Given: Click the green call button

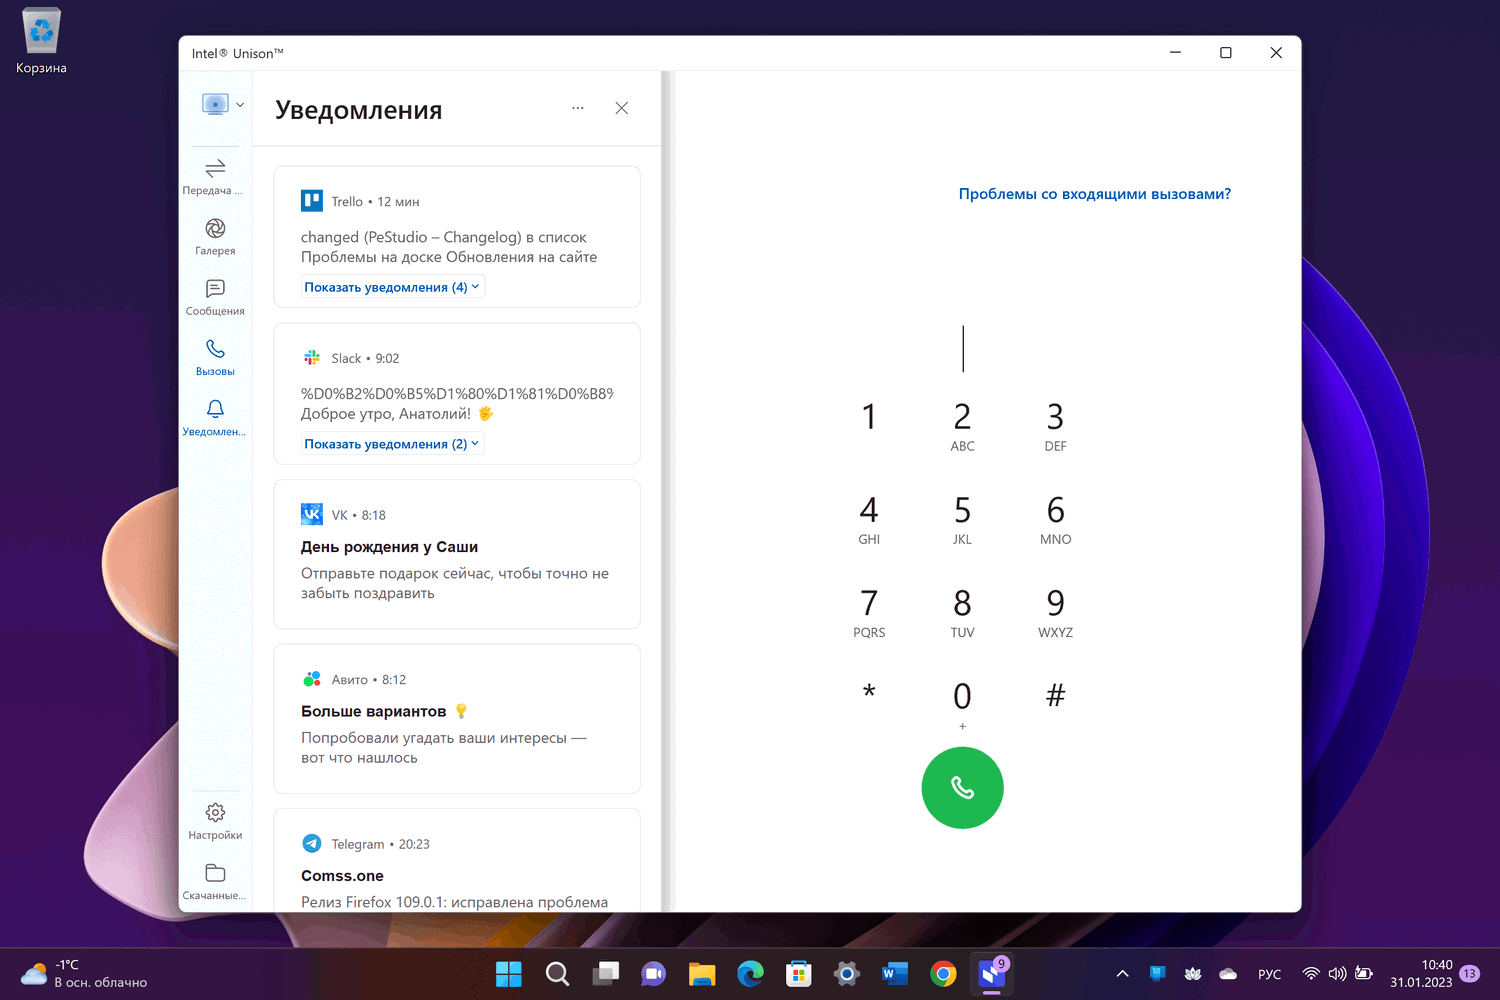Looking at the screenshot, I should pyautogui.click(x=962, y=788).
